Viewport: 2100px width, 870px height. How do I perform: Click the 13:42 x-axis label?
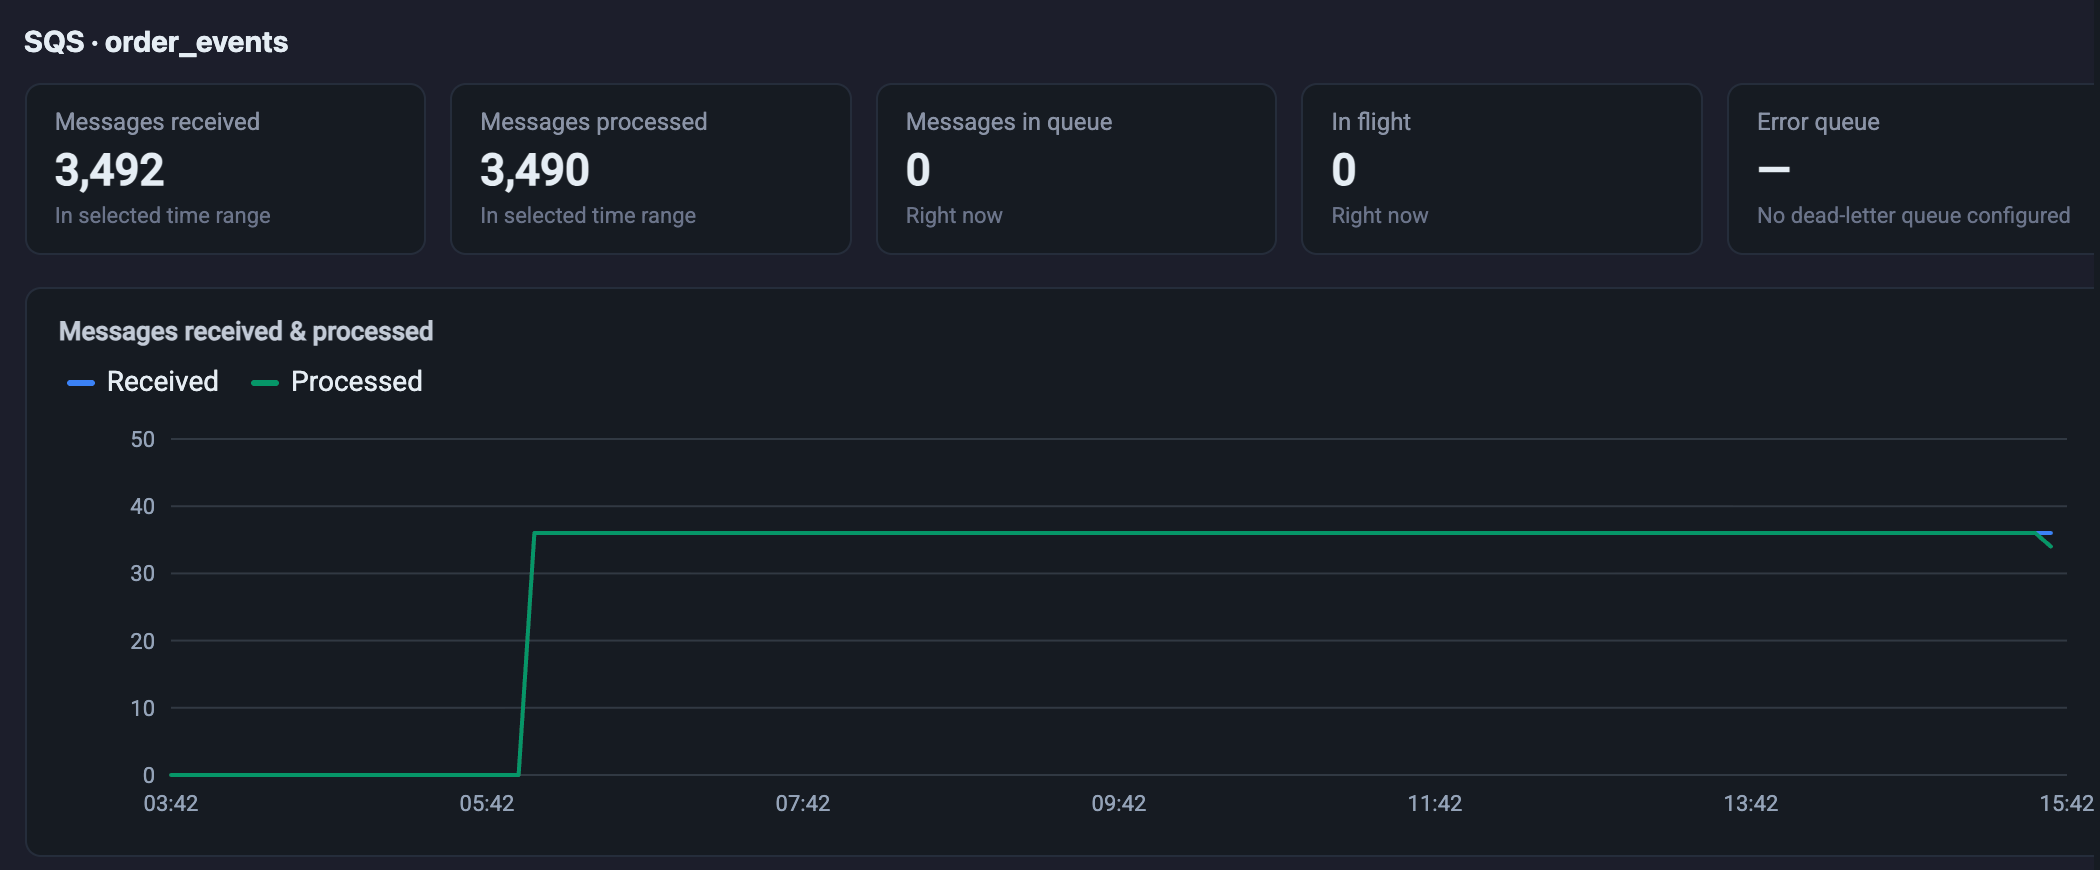pyautogui.click(x=1751, y=804)
